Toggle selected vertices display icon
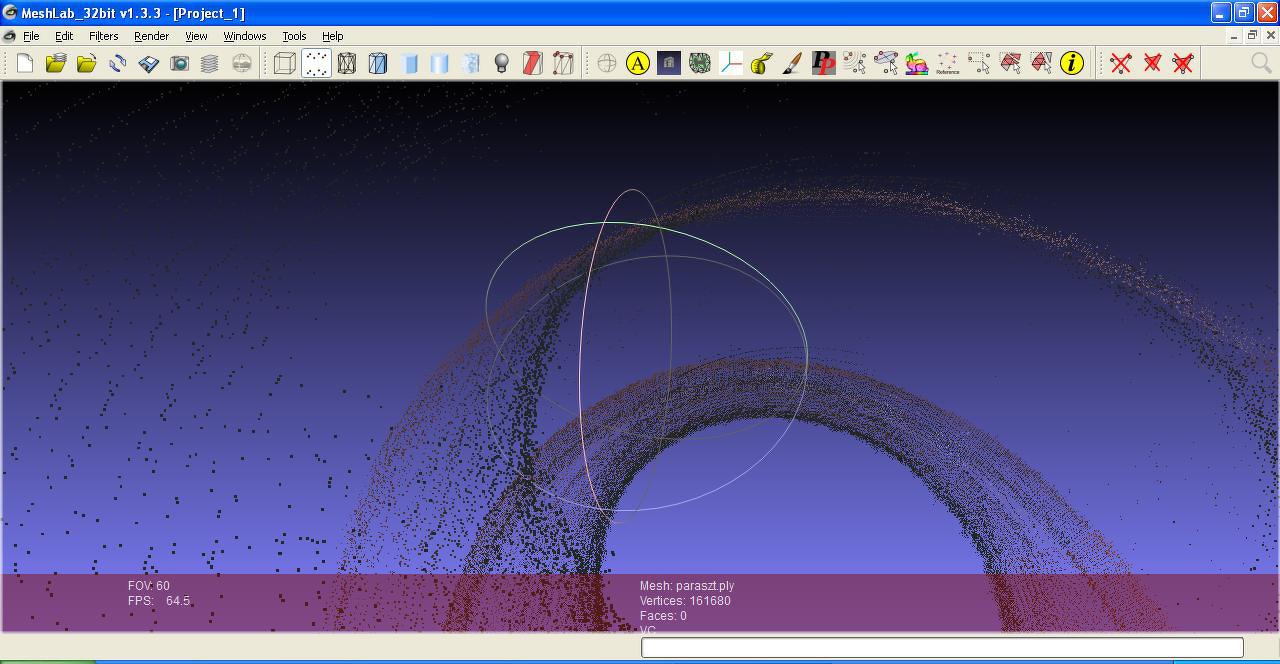Image resolution: width=1280 pixels, height=664 pixels. tap(564, 63)
